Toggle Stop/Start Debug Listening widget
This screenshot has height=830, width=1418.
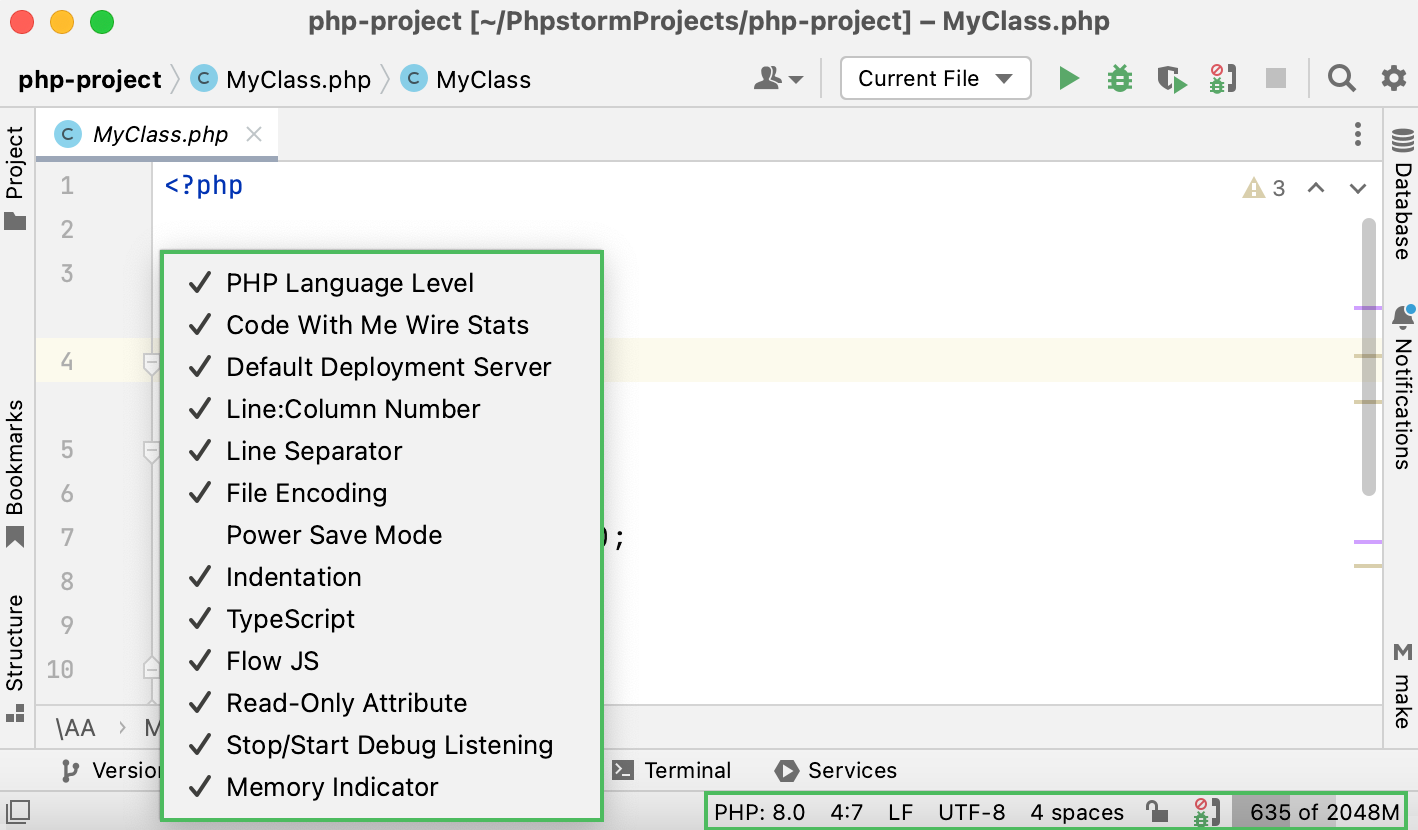point(381,745)
